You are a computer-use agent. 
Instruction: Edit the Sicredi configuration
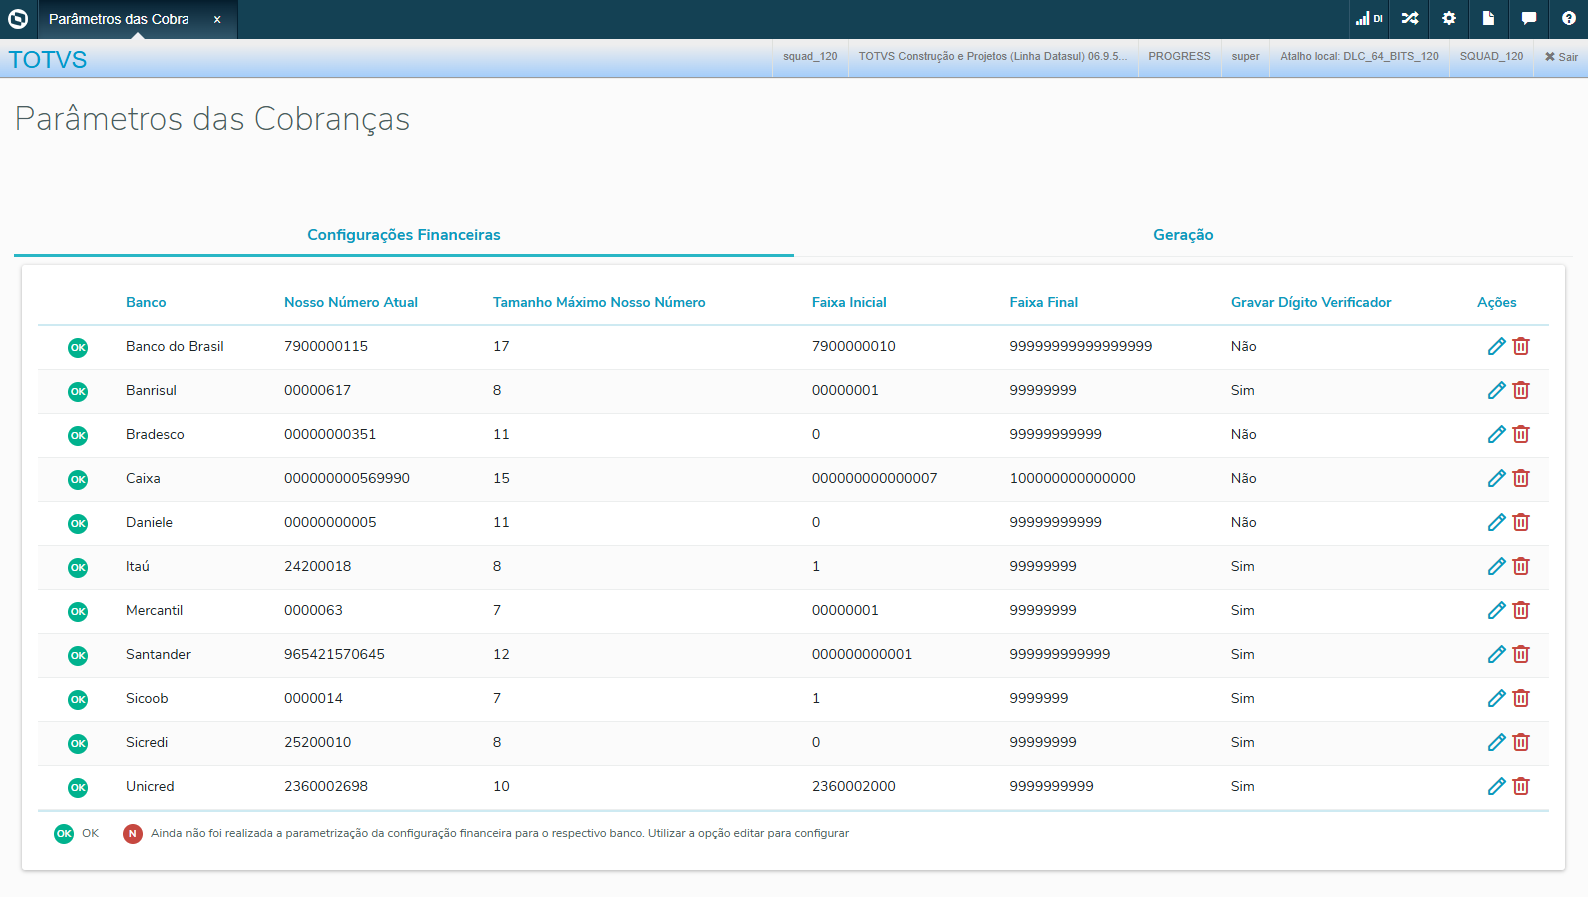click(1496, 742)
